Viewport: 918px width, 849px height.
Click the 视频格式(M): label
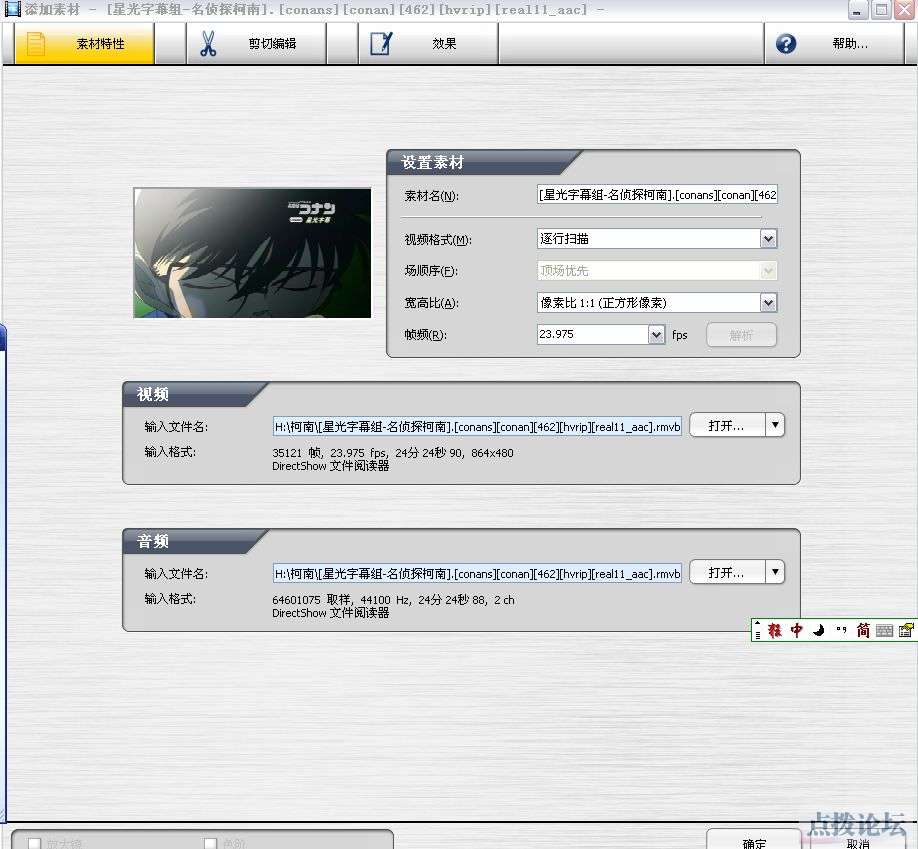tap(438, 239)
